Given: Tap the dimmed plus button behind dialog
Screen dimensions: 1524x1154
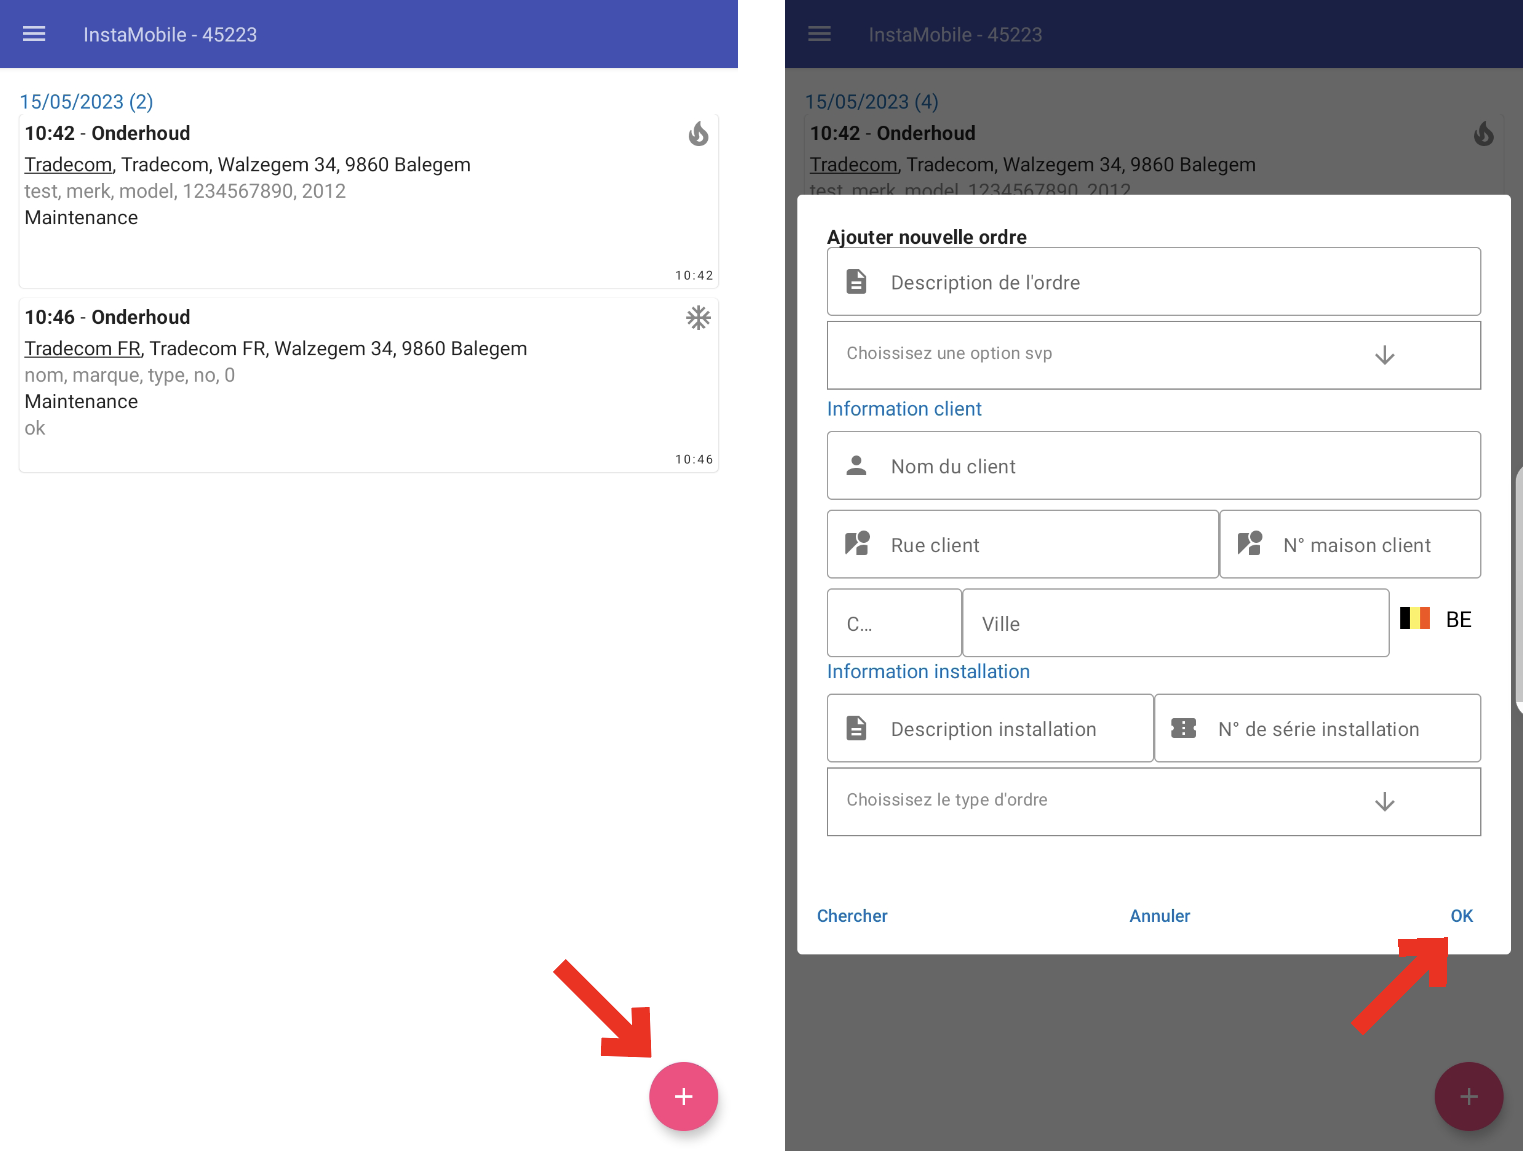Looking at the screenshot, I should 1469,1096.
